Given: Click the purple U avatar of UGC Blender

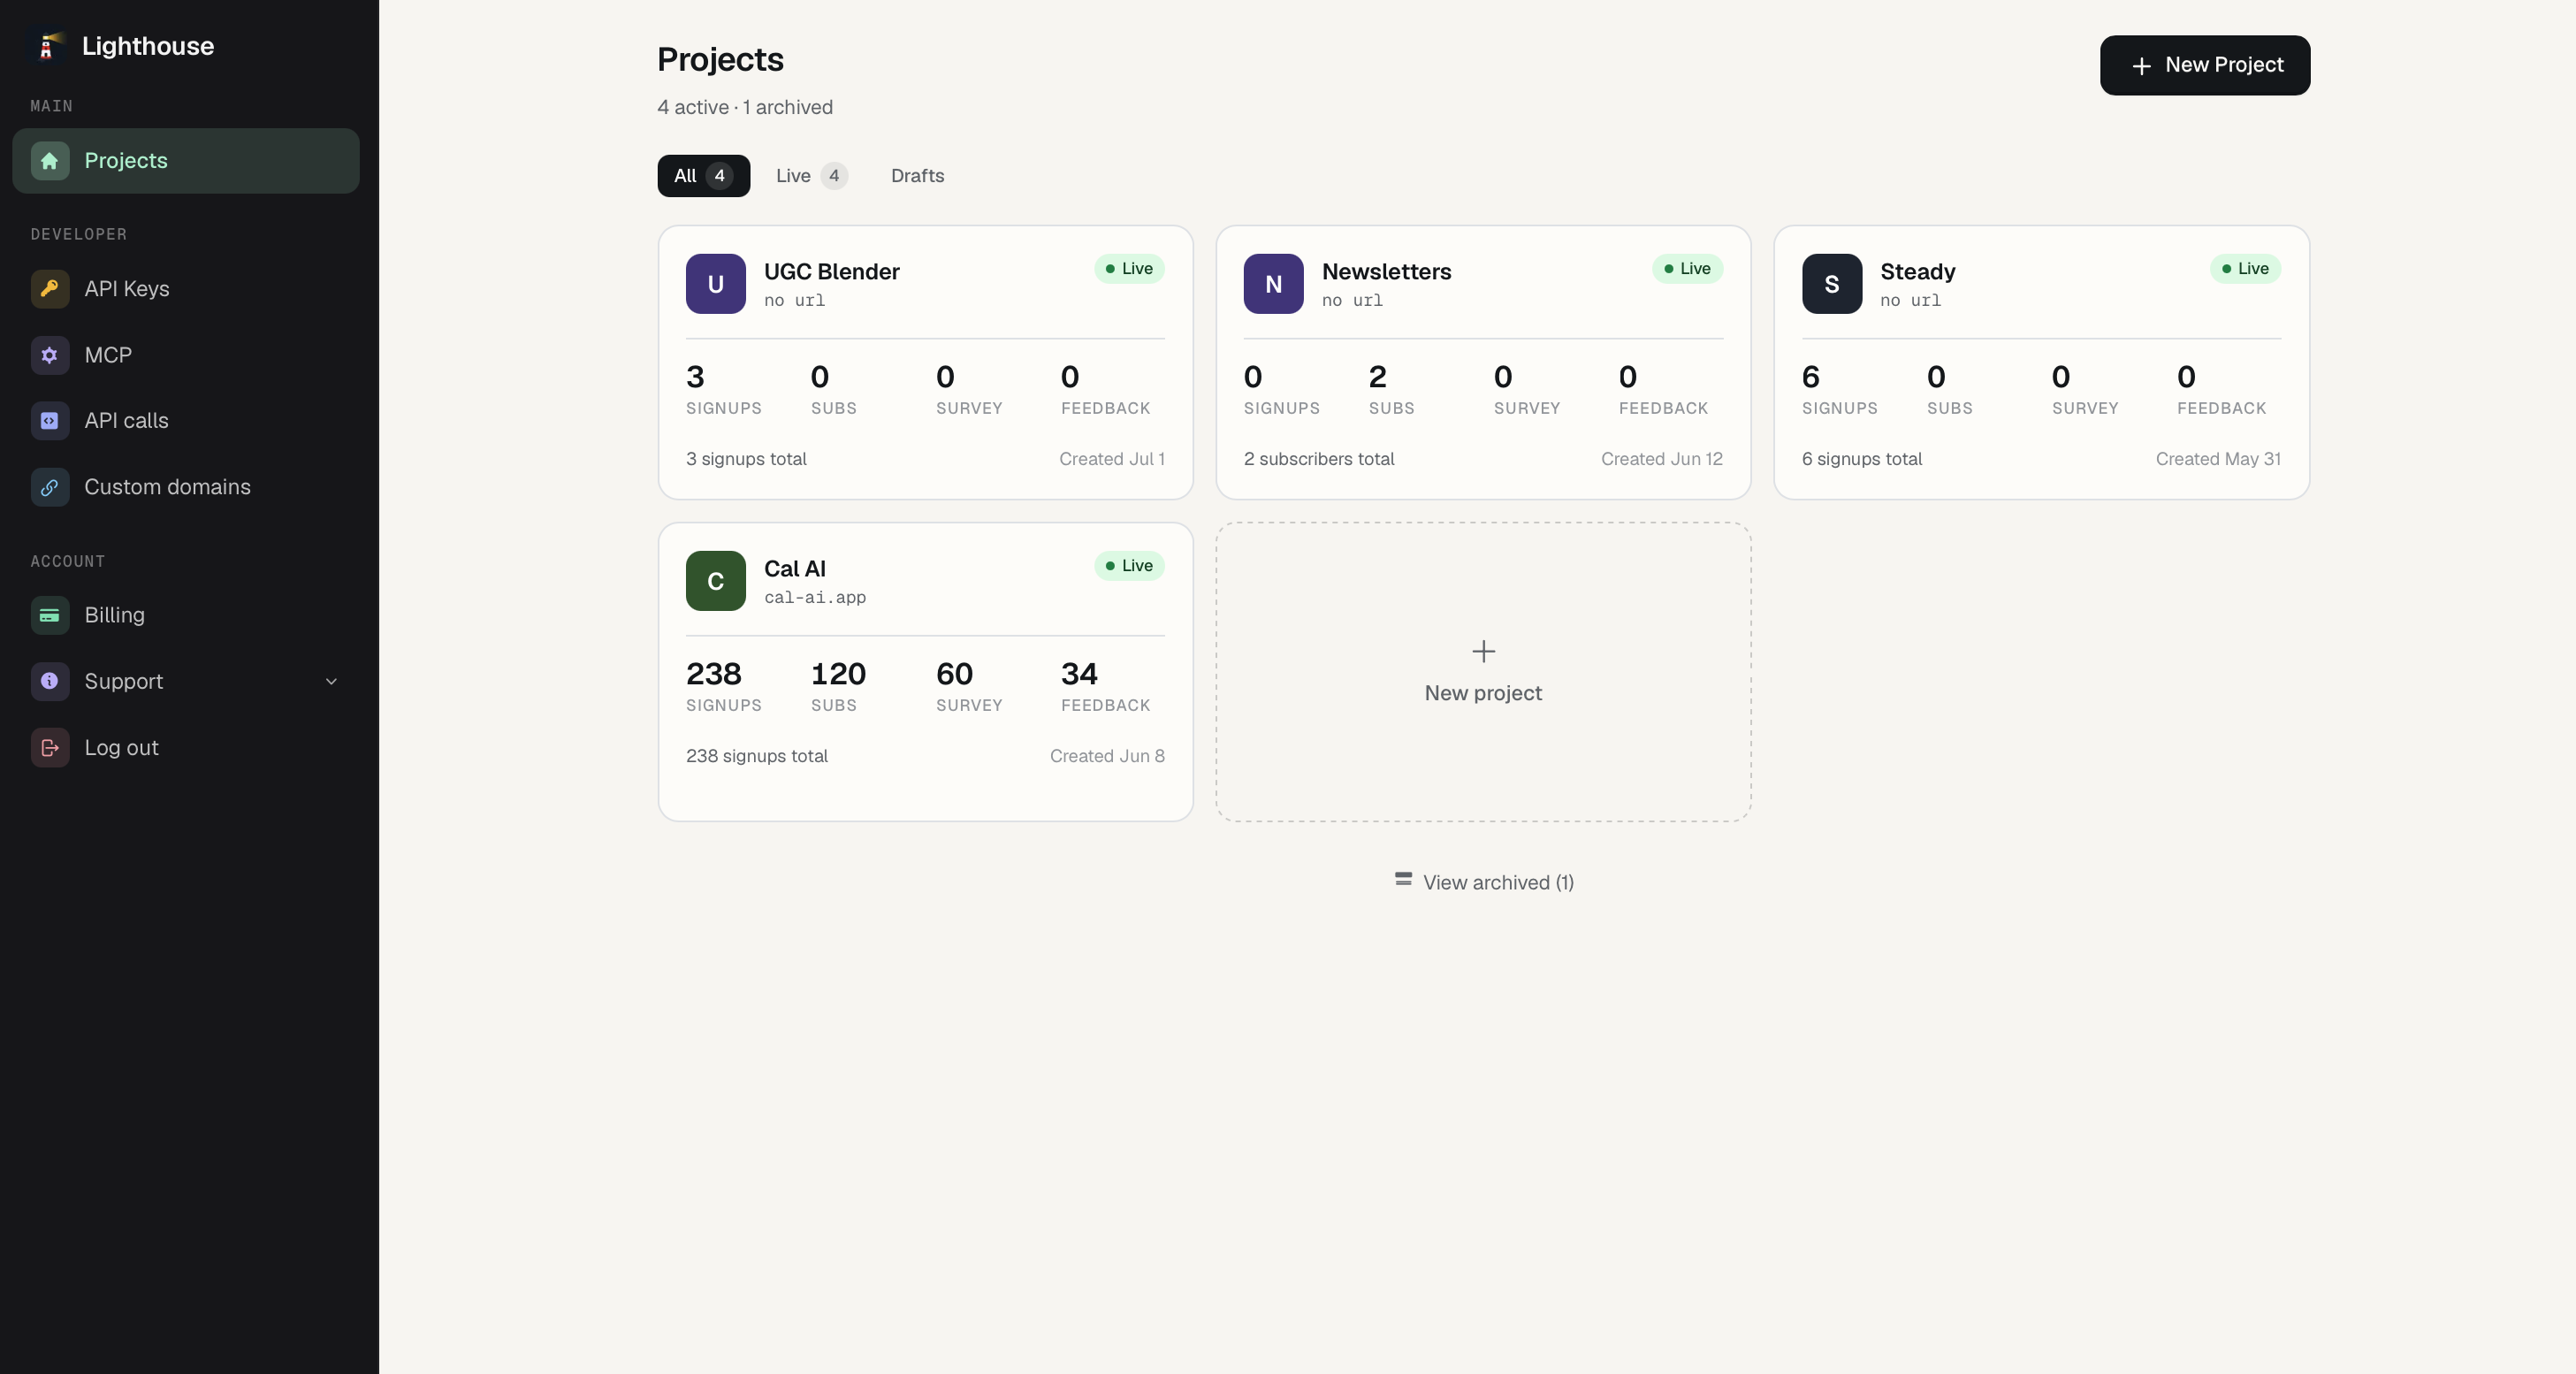Looking at the screenshot, I should click(715, 284).
